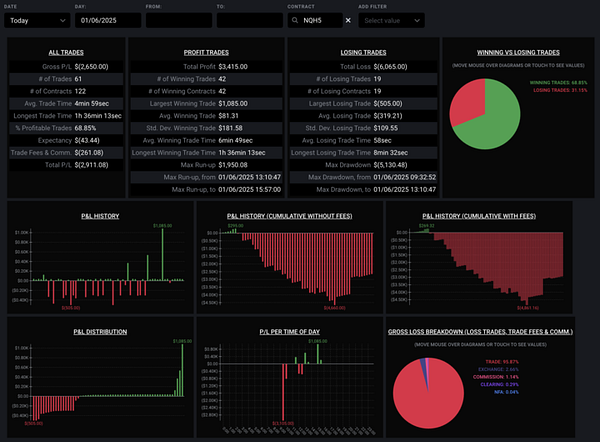The height and width of the screenshot is (442, 600).
Task: Click the P&L History (Cumulative With Fees) title
Action: coord(479,216)
